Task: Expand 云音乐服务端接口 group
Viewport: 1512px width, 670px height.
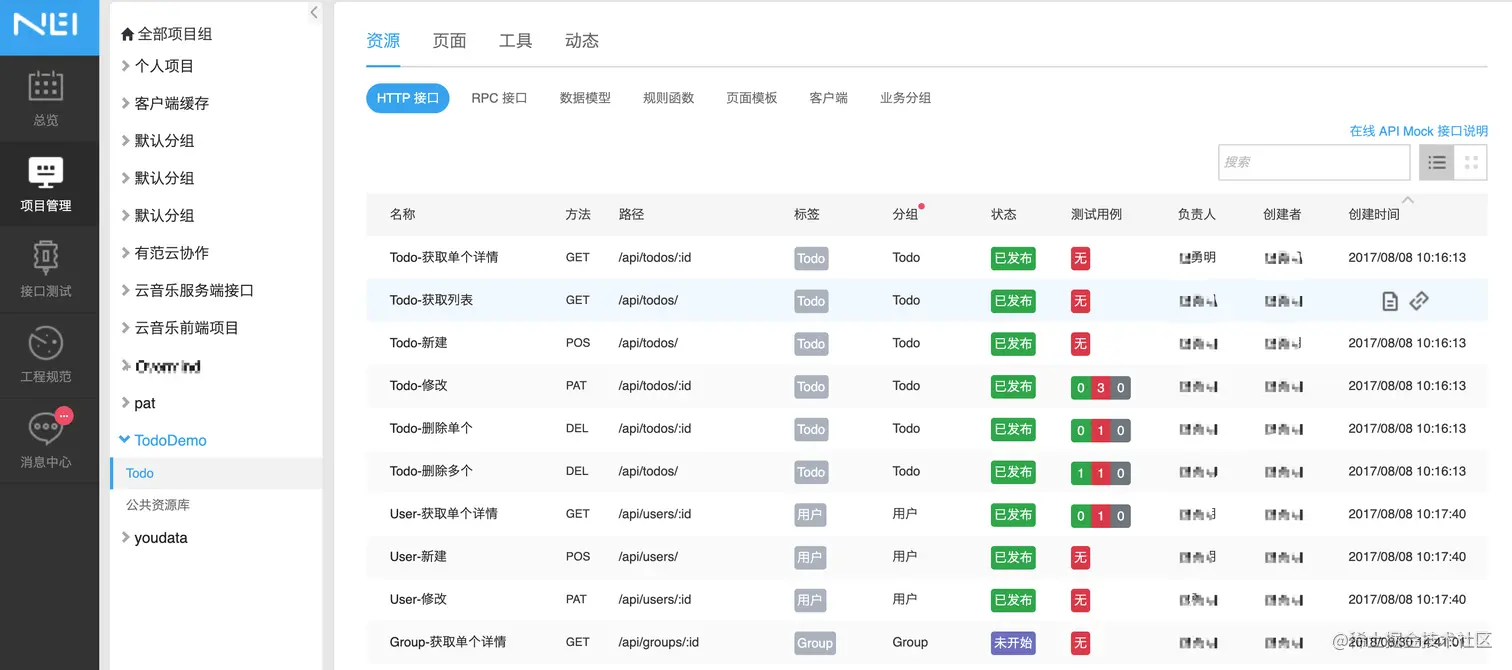Action: (x=125, y=290)
